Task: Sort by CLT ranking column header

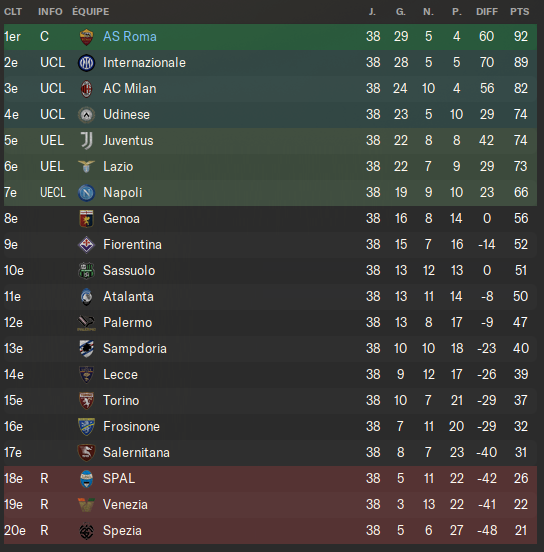Action: (13, 12)
